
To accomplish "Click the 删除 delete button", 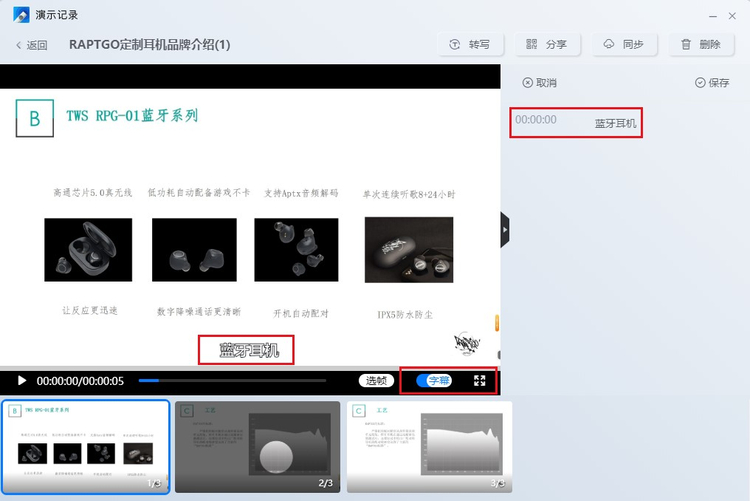I will 701,45.
